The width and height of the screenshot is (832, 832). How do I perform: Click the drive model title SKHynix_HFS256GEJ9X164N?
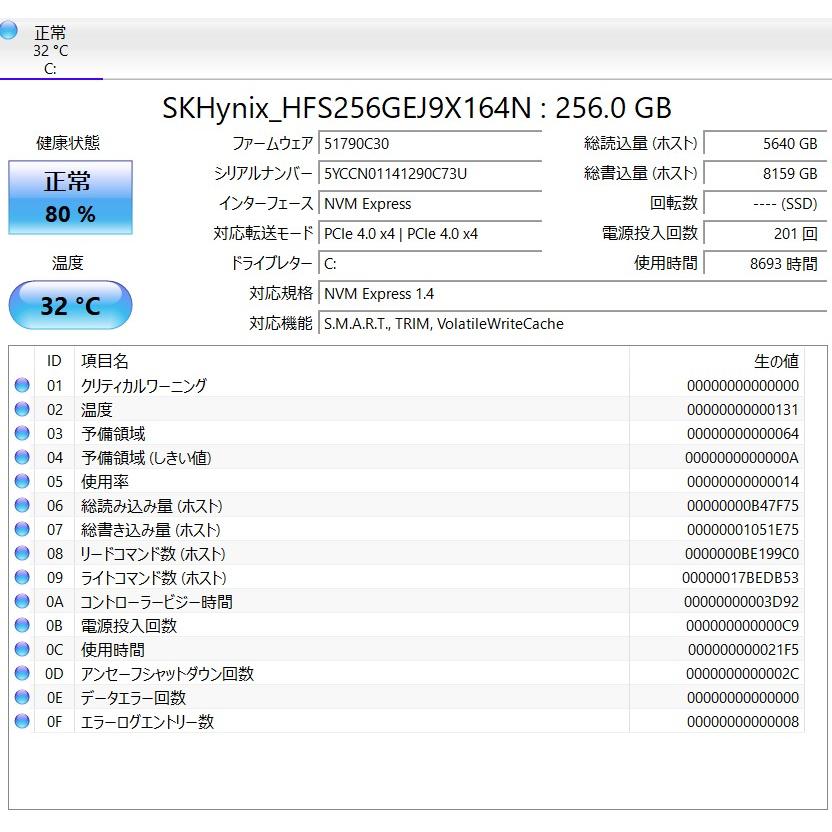pos(346,108)
